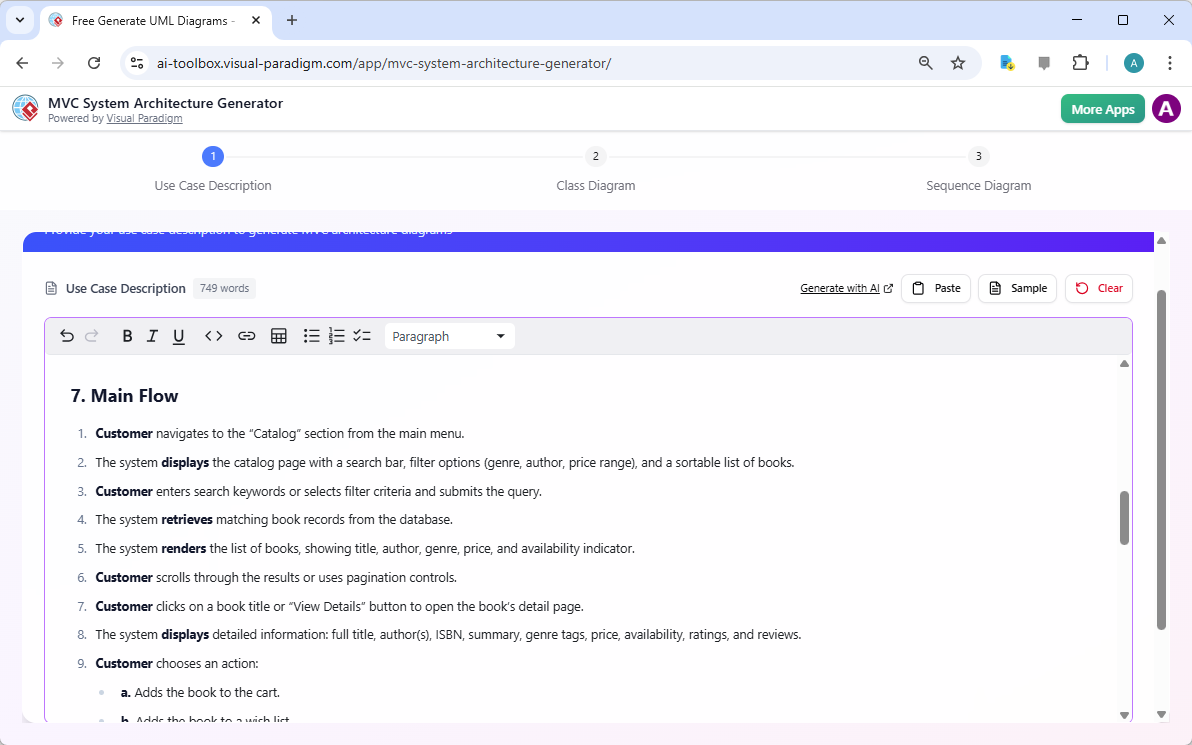Toggle italic formatting
1192x745 pixels.
pos(152,336)
